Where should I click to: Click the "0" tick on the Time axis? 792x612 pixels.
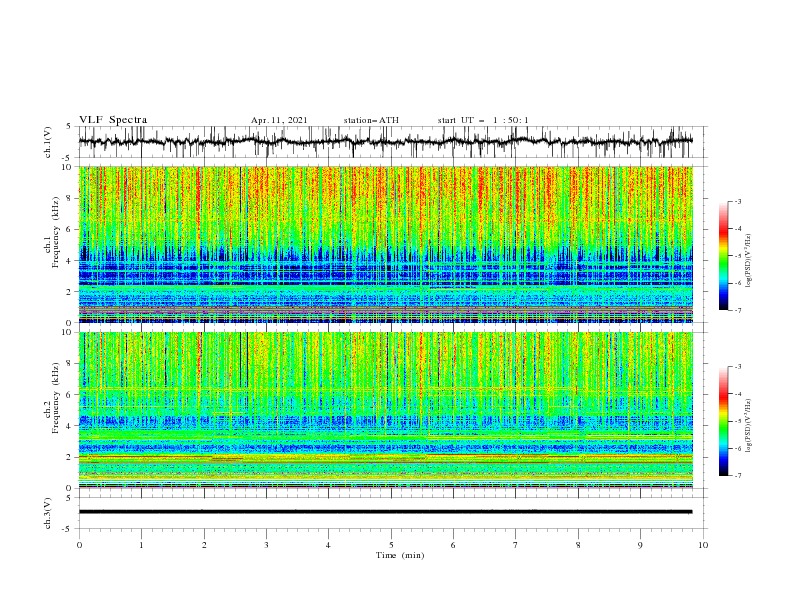tap(79, 545)
